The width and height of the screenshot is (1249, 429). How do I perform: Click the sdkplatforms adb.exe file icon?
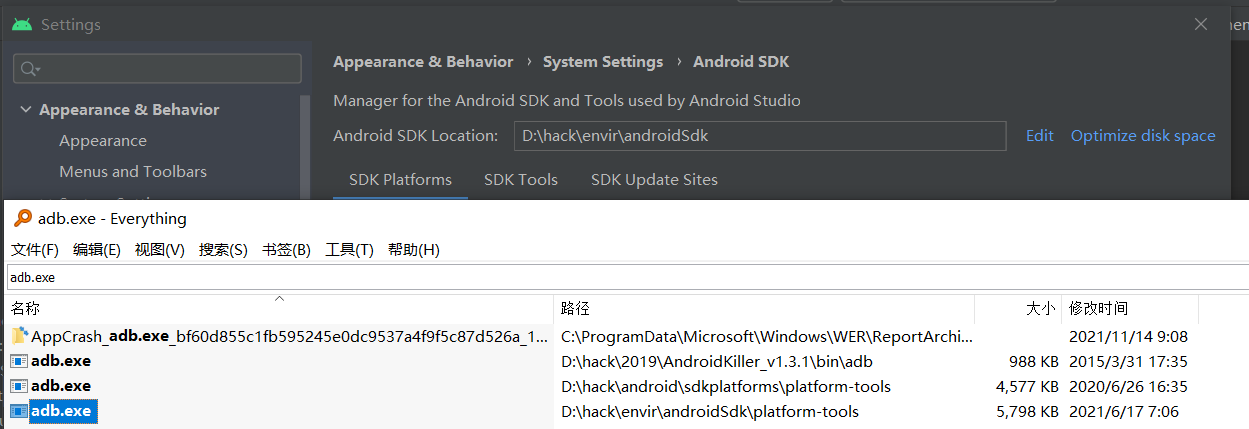click(19, 386)
